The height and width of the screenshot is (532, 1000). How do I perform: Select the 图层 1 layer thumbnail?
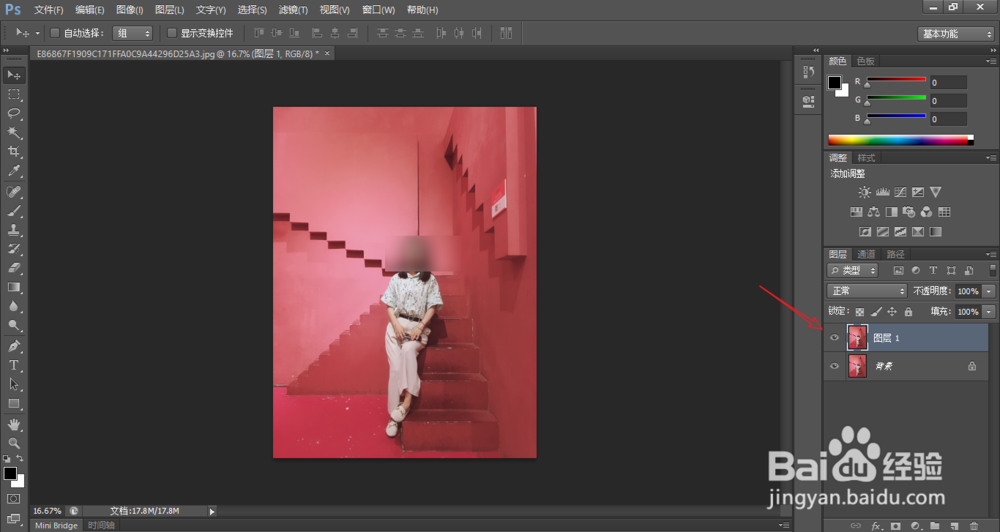click(857, 338)
